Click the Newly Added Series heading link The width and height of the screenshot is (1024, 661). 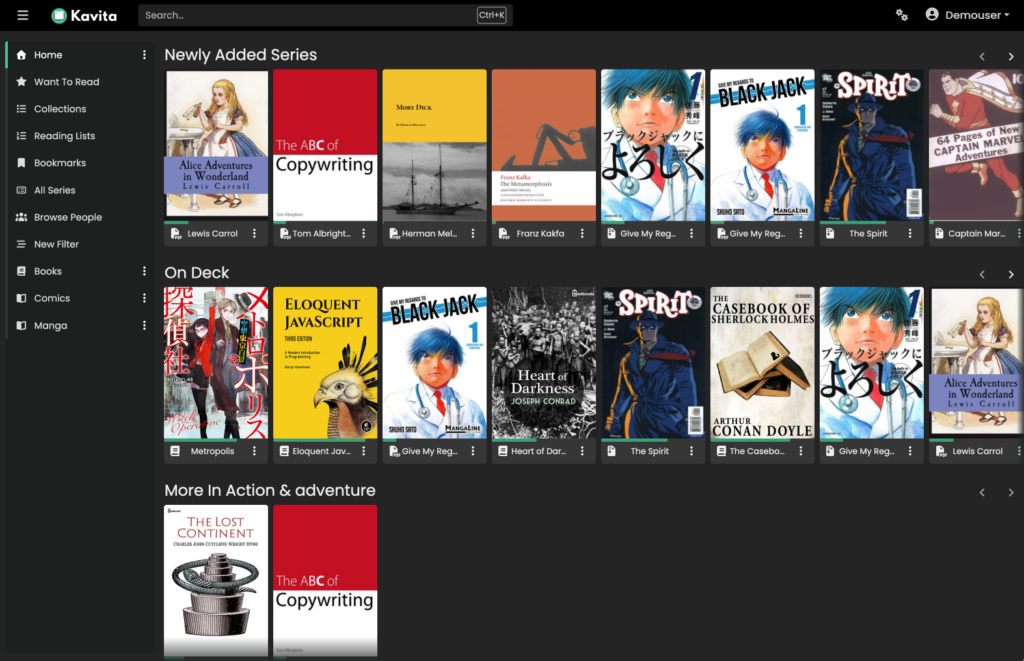[240, 55]
